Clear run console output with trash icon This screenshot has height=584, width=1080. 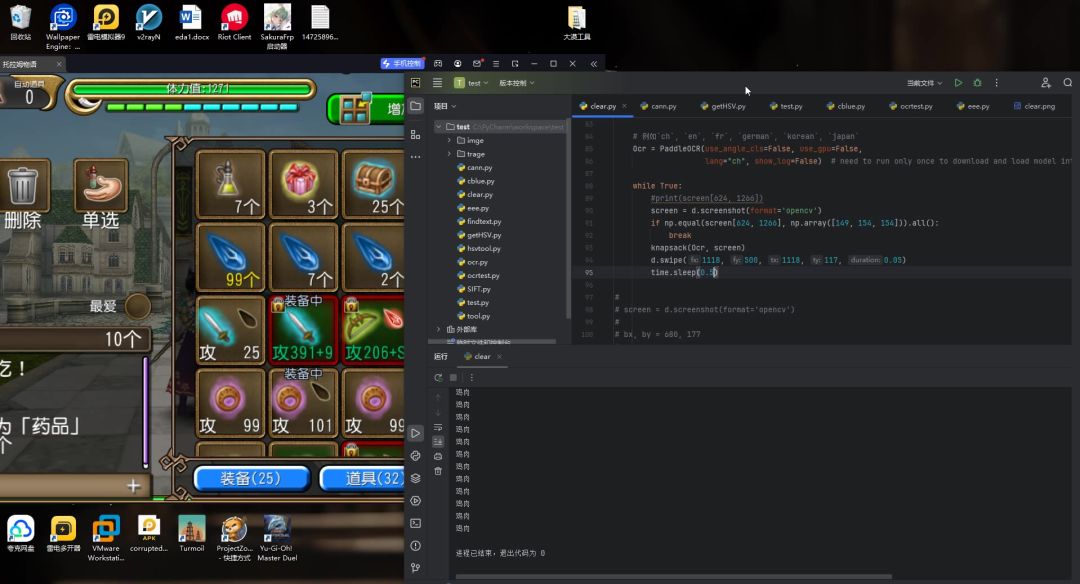438,470
